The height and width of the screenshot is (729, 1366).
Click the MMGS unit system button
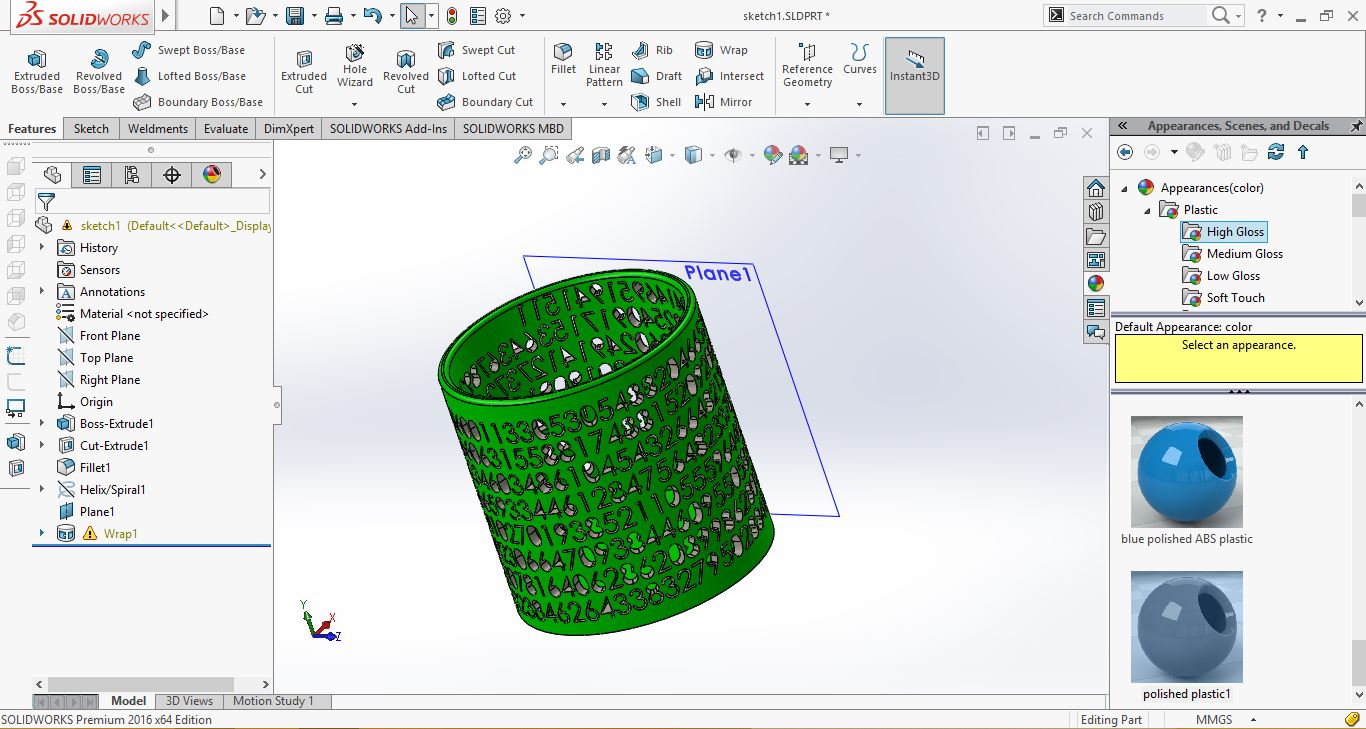1213,720
